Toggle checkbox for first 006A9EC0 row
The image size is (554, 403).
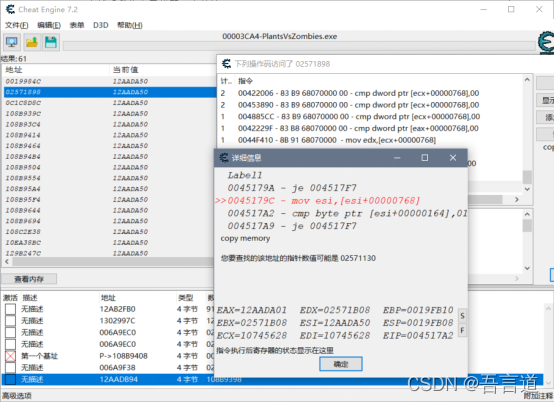10,332
